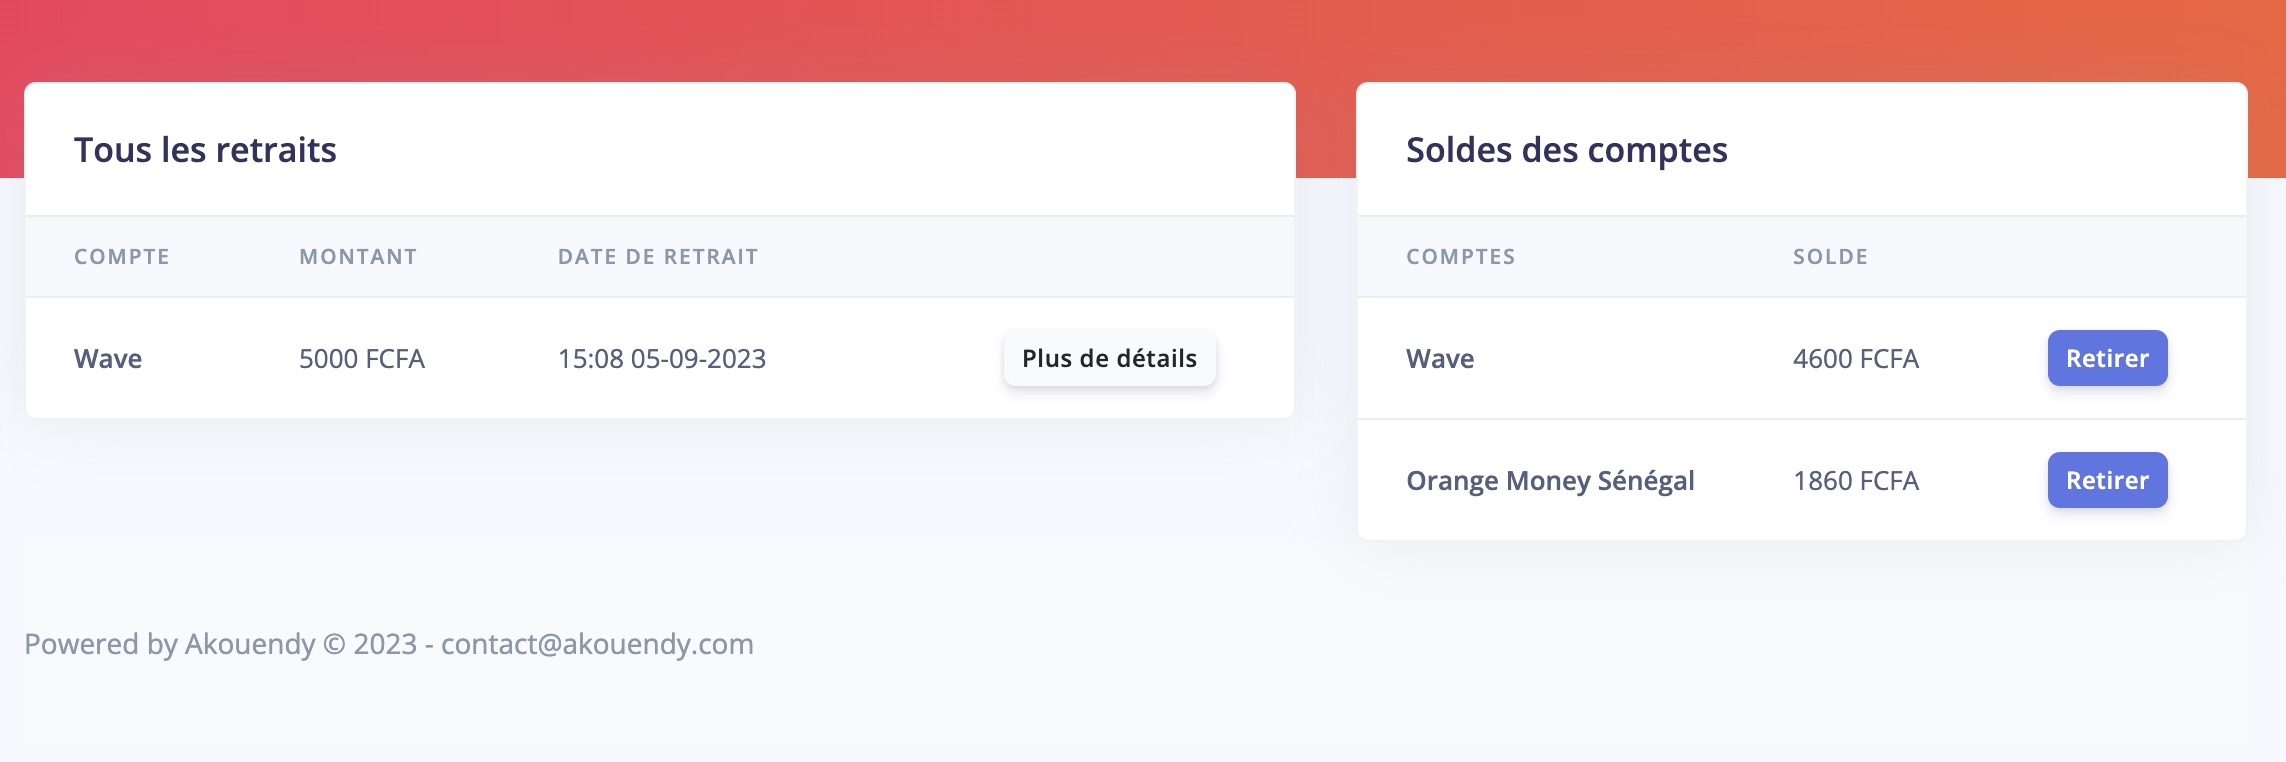
Task: Click the 1860 FCFA balance
Action: coord(1855,481)
